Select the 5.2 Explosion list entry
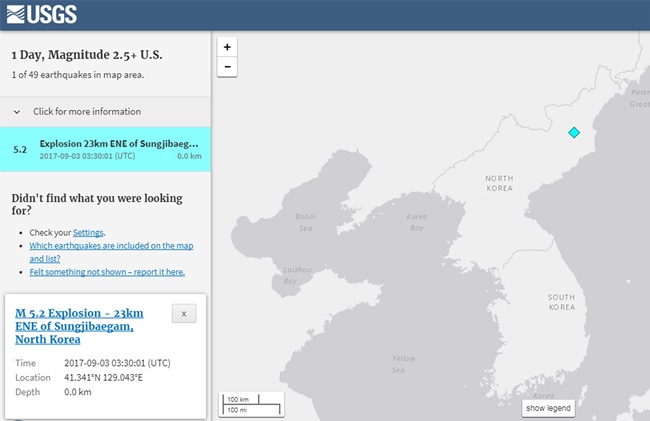650x421 pixels. [105, 149]
